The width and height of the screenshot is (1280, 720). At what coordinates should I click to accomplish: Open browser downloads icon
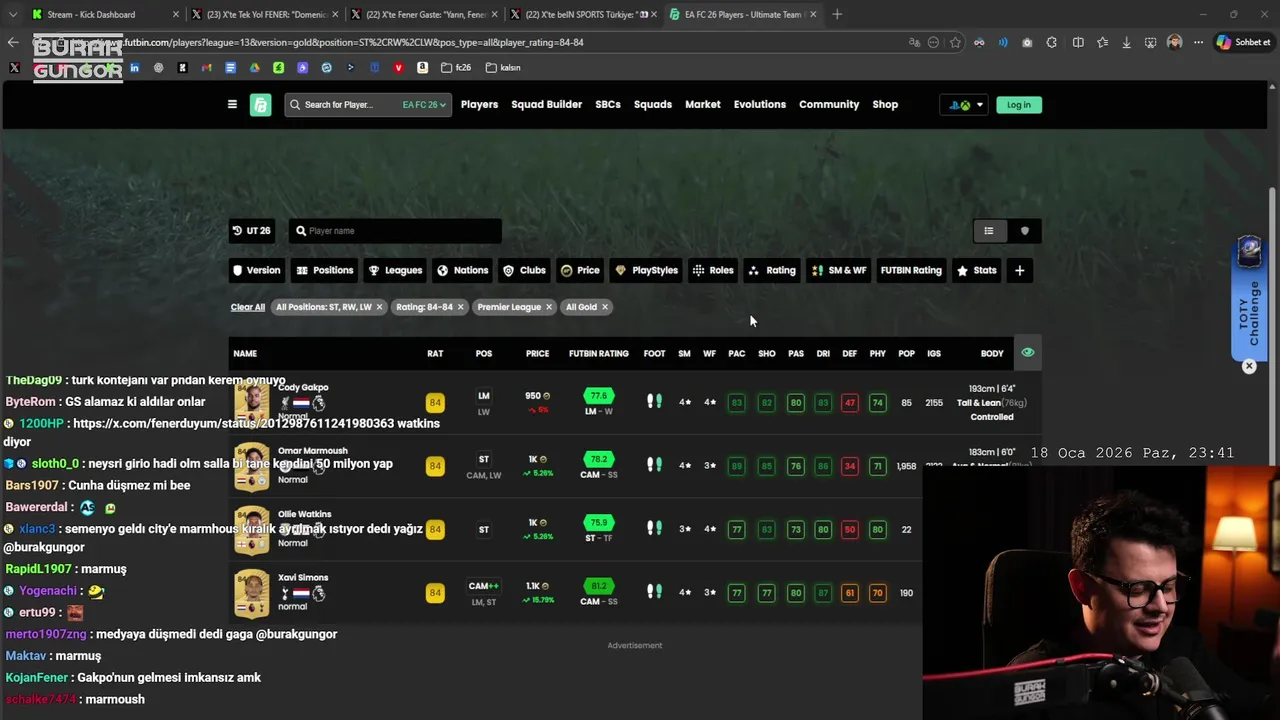pyautogui.click(x=1126, y=43)
